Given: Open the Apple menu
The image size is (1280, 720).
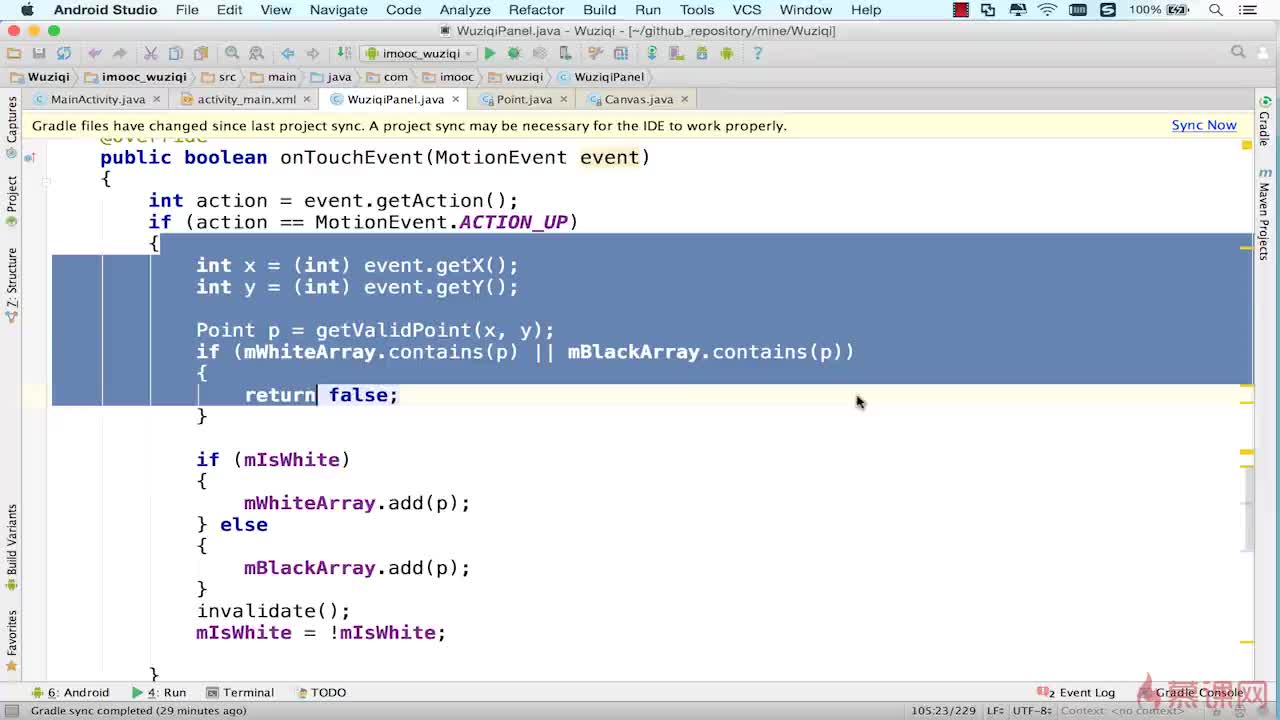Looking at the screenshot, I should pos(27,10).
